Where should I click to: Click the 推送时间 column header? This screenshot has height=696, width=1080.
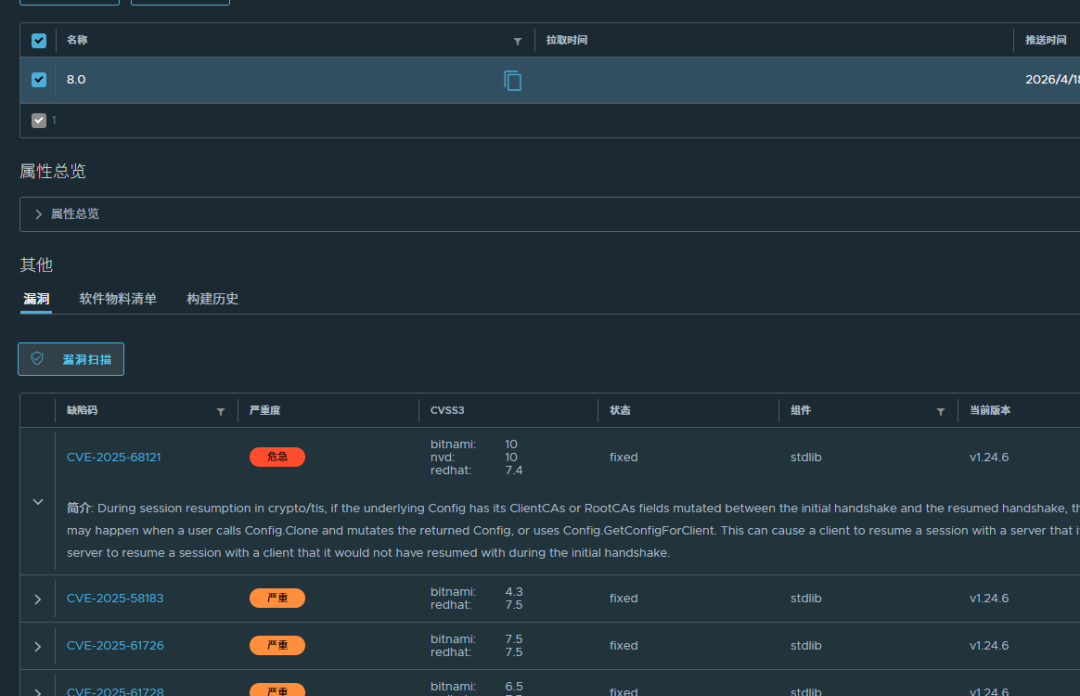pyautogui.click(x=1046, y=41)
